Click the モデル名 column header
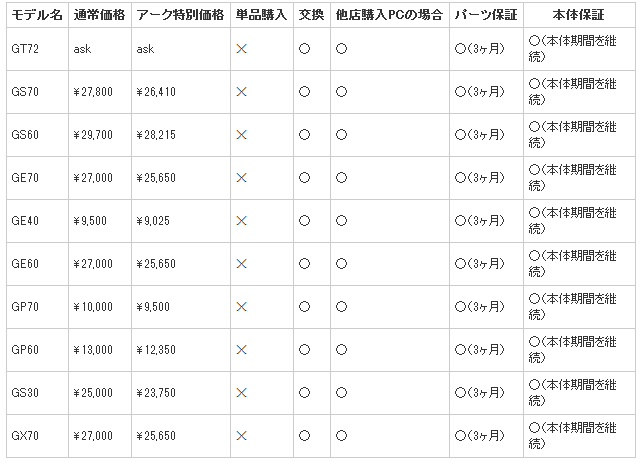The width and height of the screenshot is (644, 468). click(37, 16)
